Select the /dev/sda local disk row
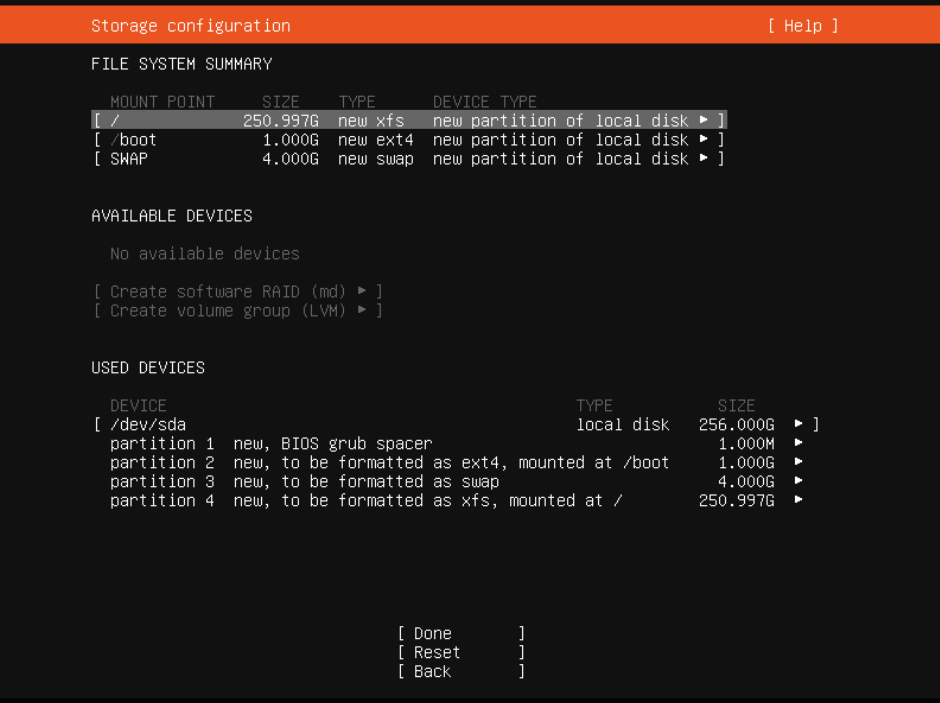940x703 pixels. tap(456, 425)
